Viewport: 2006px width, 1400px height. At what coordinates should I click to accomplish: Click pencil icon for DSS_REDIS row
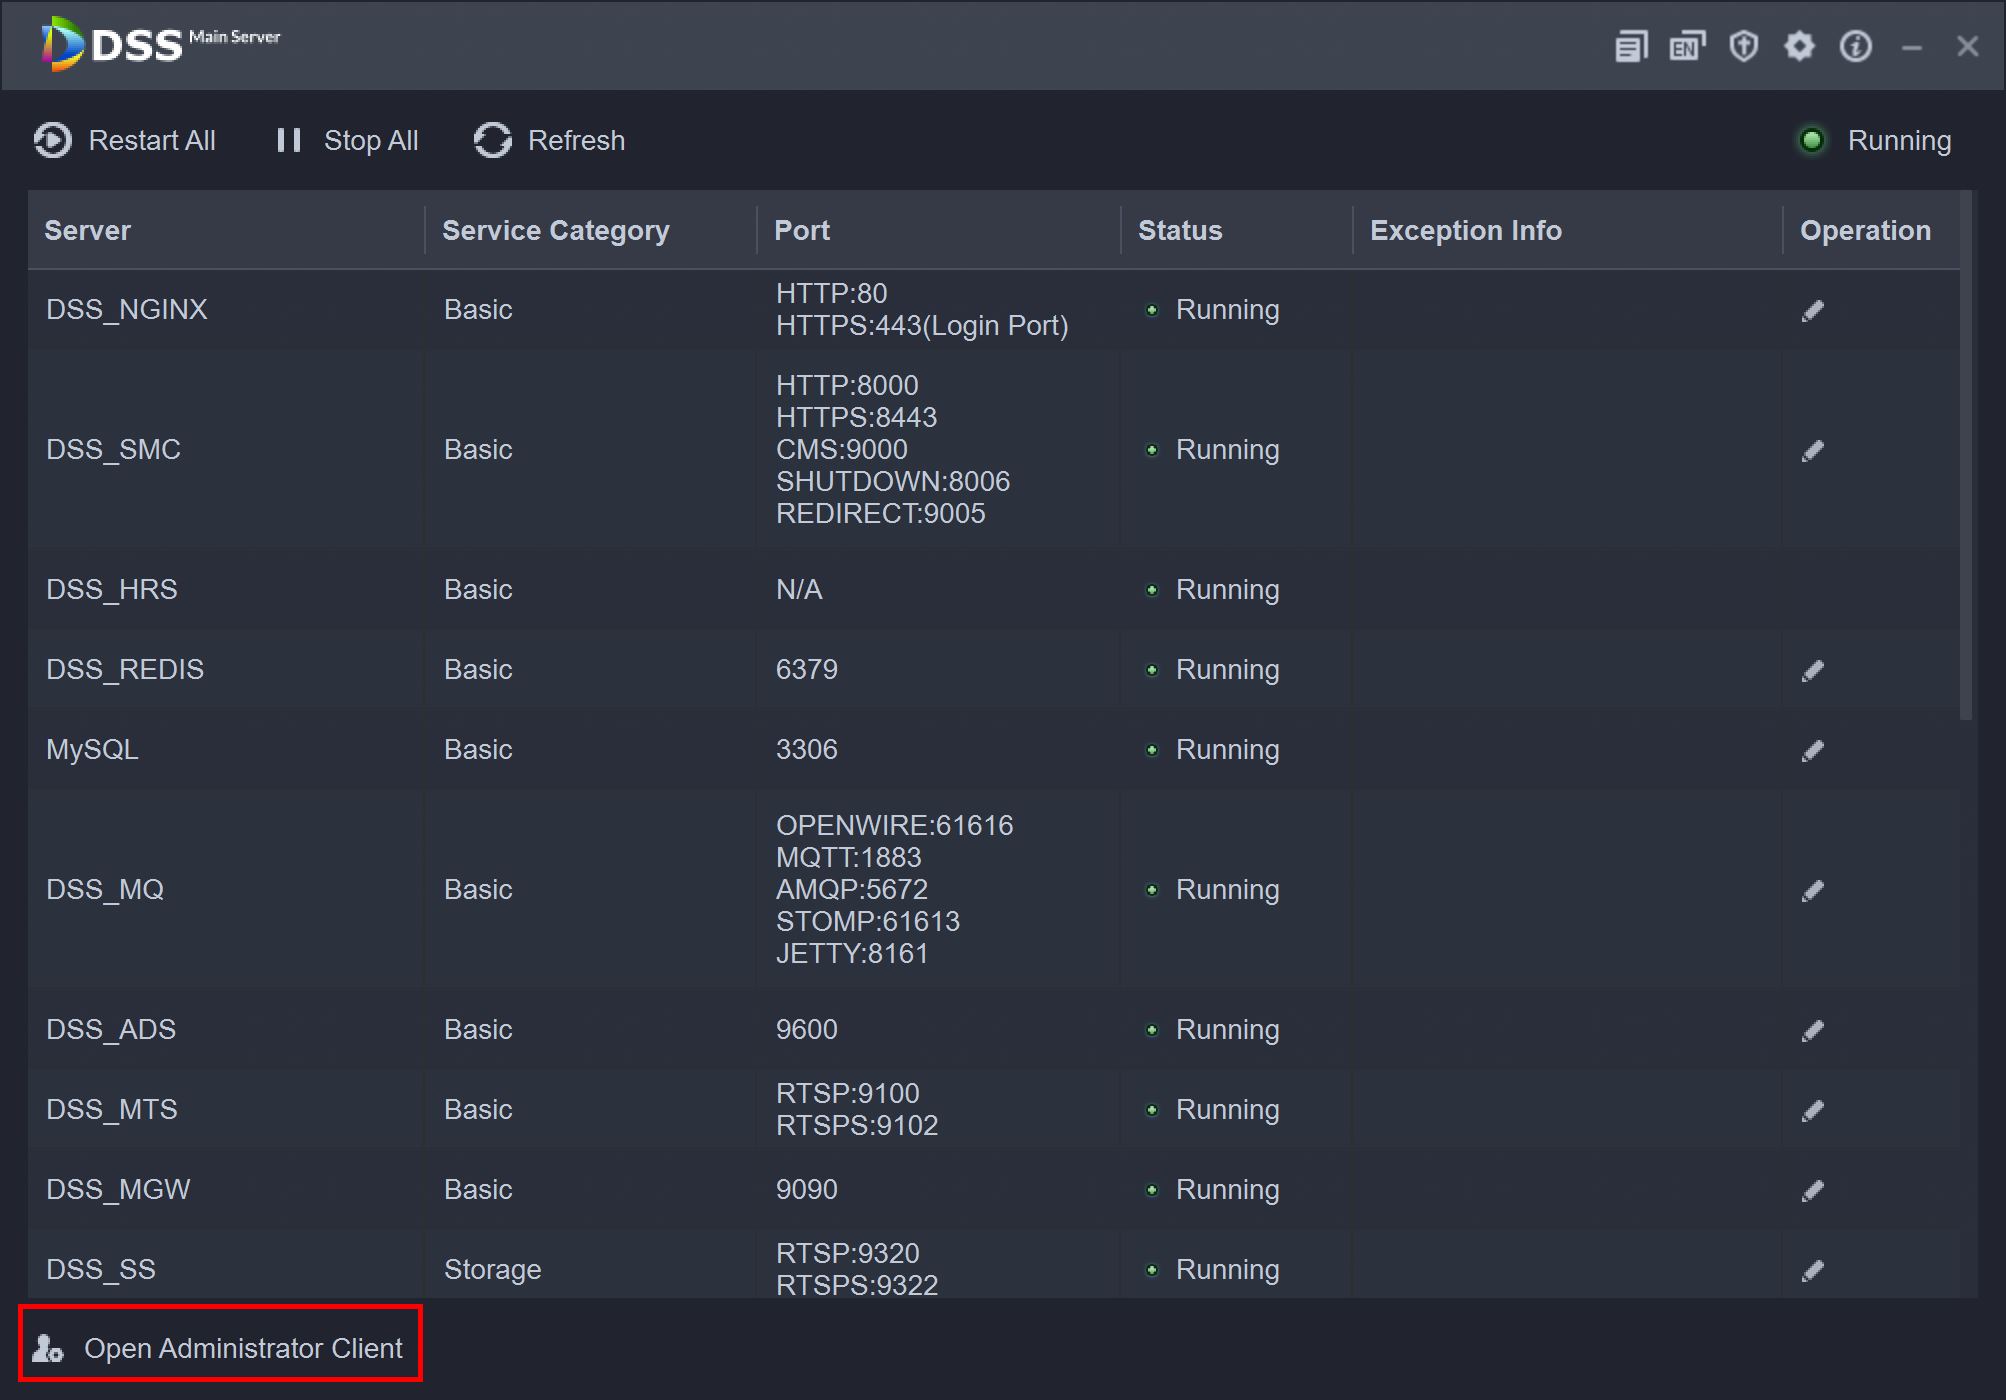click(x=1812, y=671)
